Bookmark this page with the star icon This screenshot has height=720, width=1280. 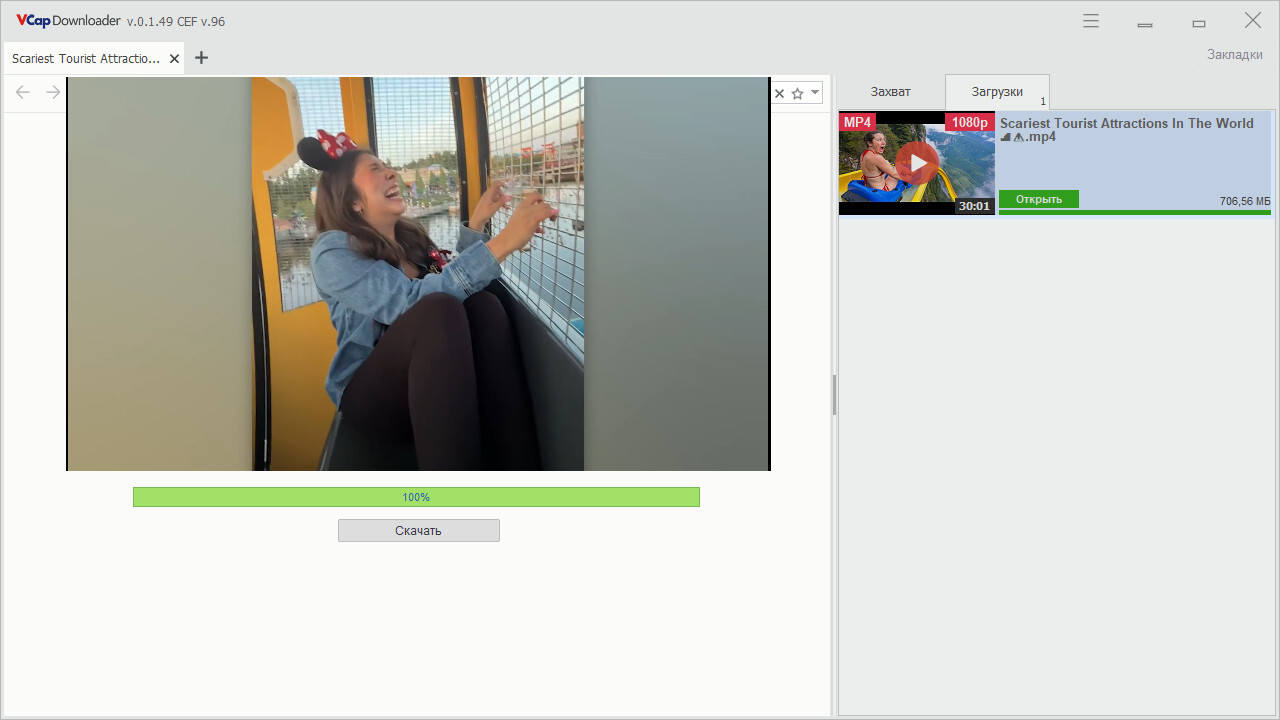797,93
